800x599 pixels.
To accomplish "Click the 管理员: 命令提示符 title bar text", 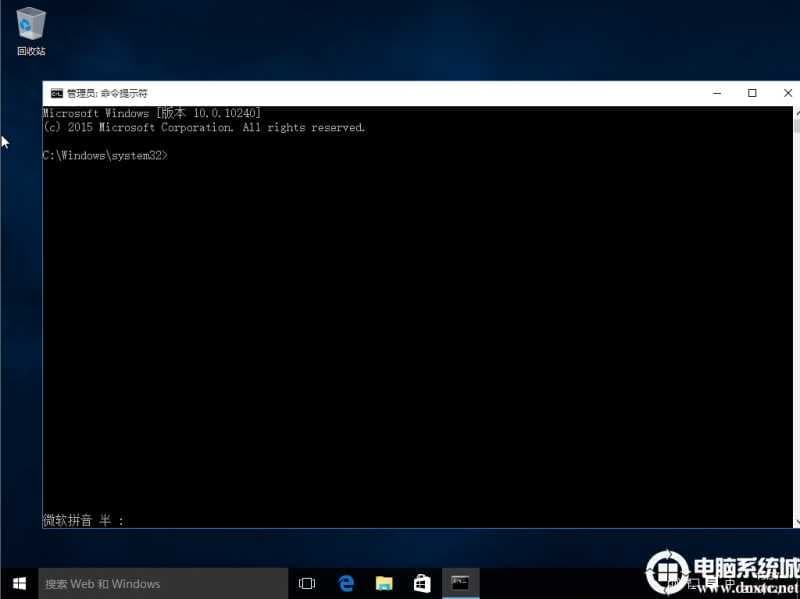I will pyautogui.click(x=107, y=92).
